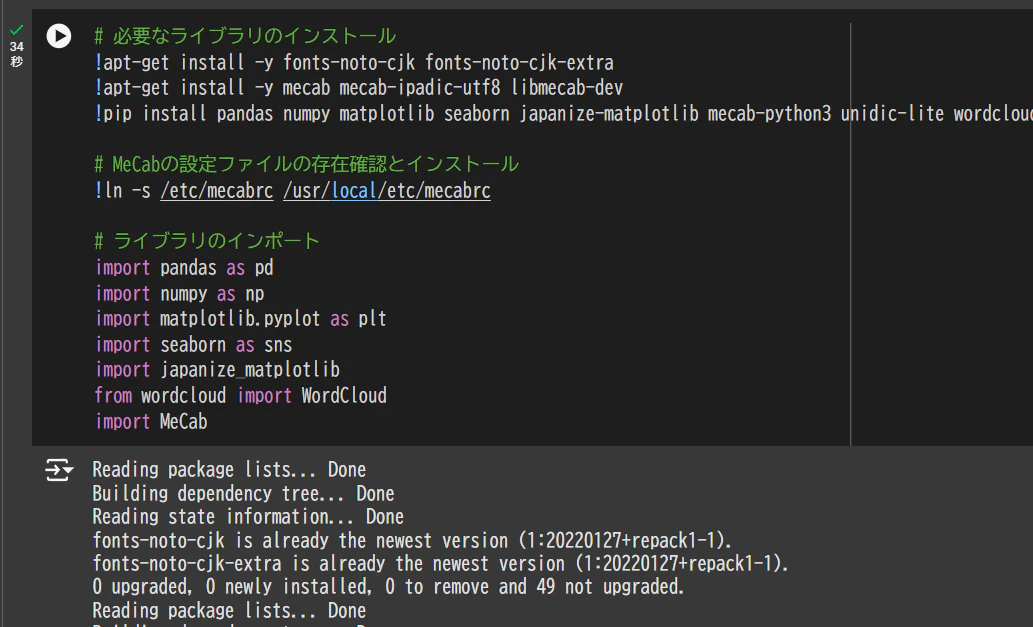Click output '0 upgraded, 0 newly installed'
The image size is (1033, 627).
(x=388, y=587)
